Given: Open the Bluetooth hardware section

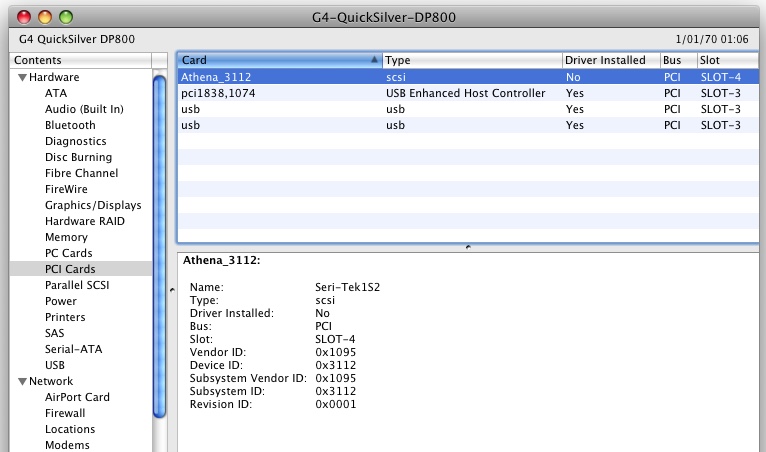Looking at the screenshot, I should [x=70, y=125].
